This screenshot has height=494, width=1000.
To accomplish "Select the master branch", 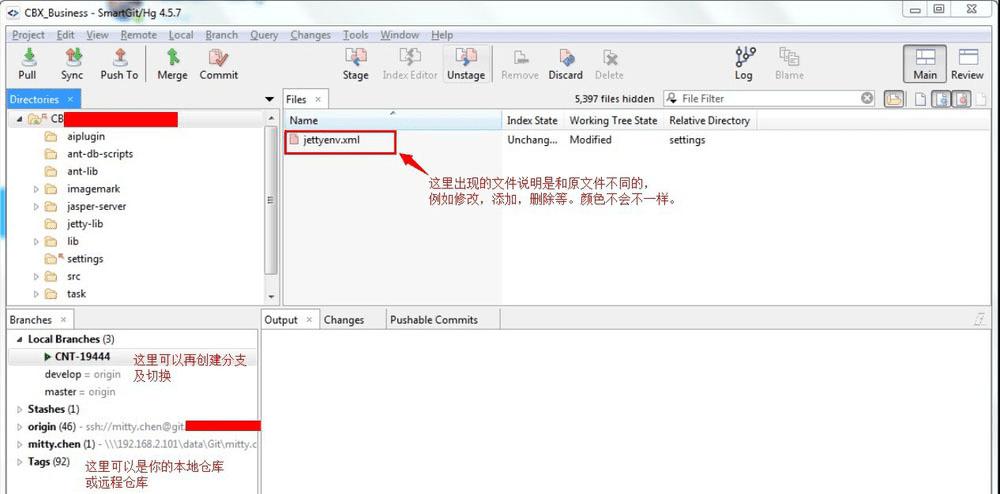I will pos(80,392).
